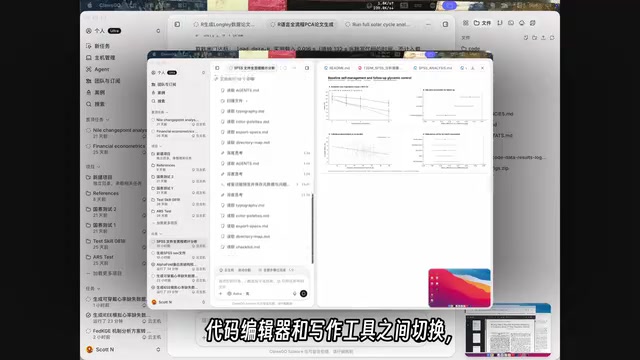Open 搜索 in the front window sidebar

(158, 101)
